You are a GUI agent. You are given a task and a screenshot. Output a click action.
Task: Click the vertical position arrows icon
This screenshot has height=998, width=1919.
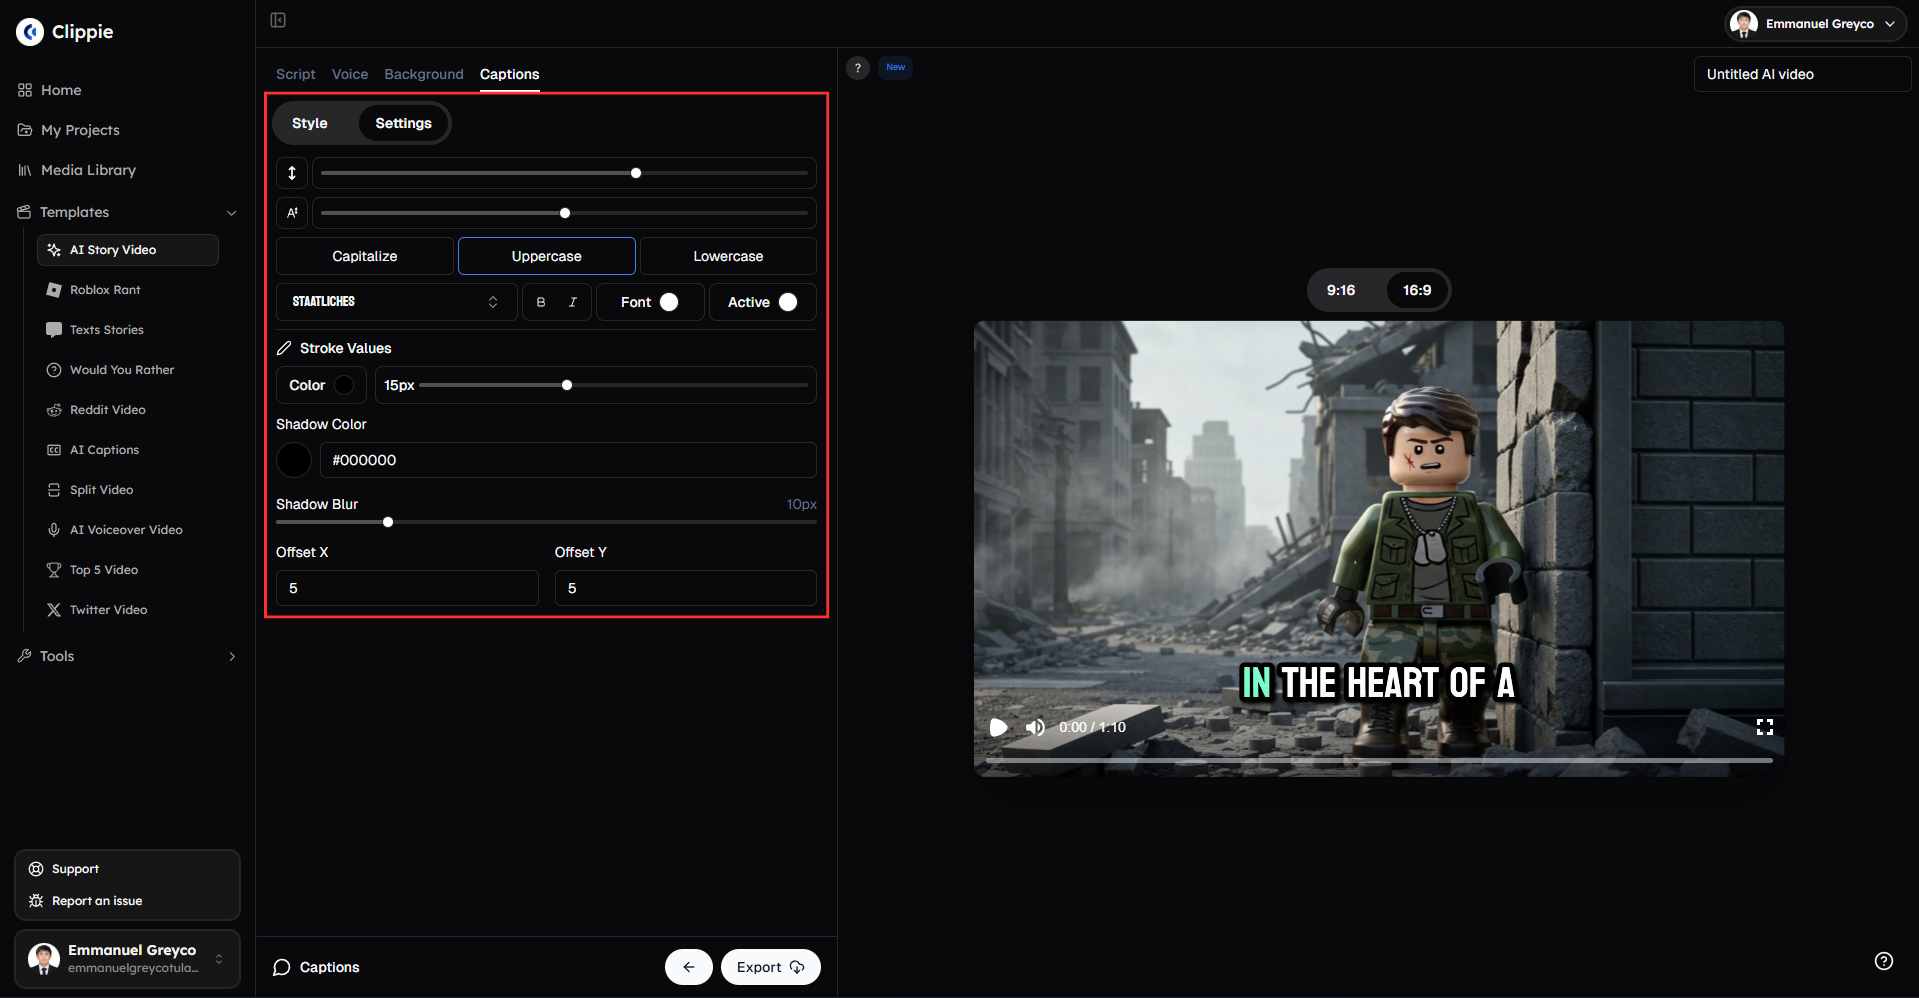(x=292, y=173)
